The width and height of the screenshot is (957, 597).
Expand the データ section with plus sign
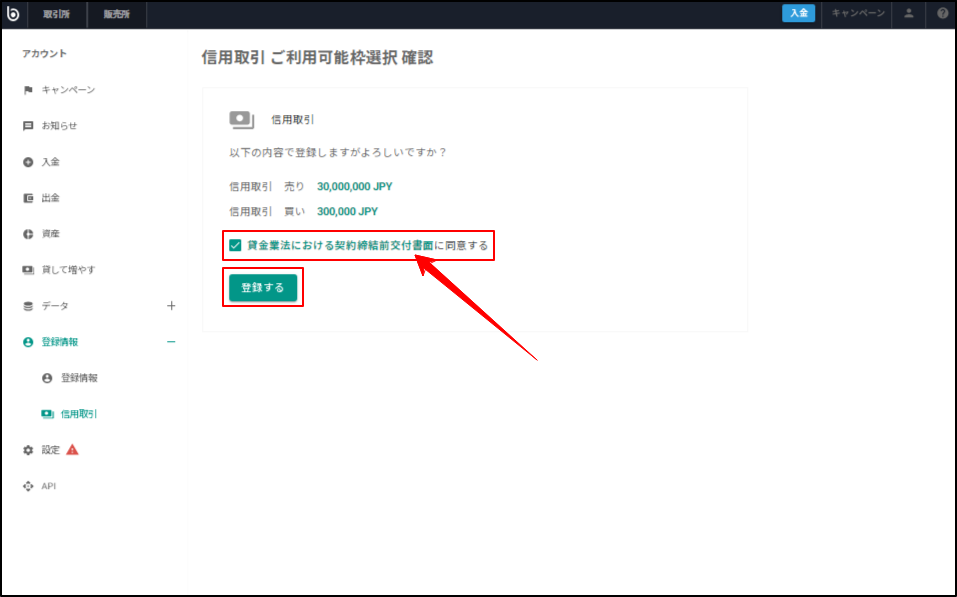click(x=171, y=306)
